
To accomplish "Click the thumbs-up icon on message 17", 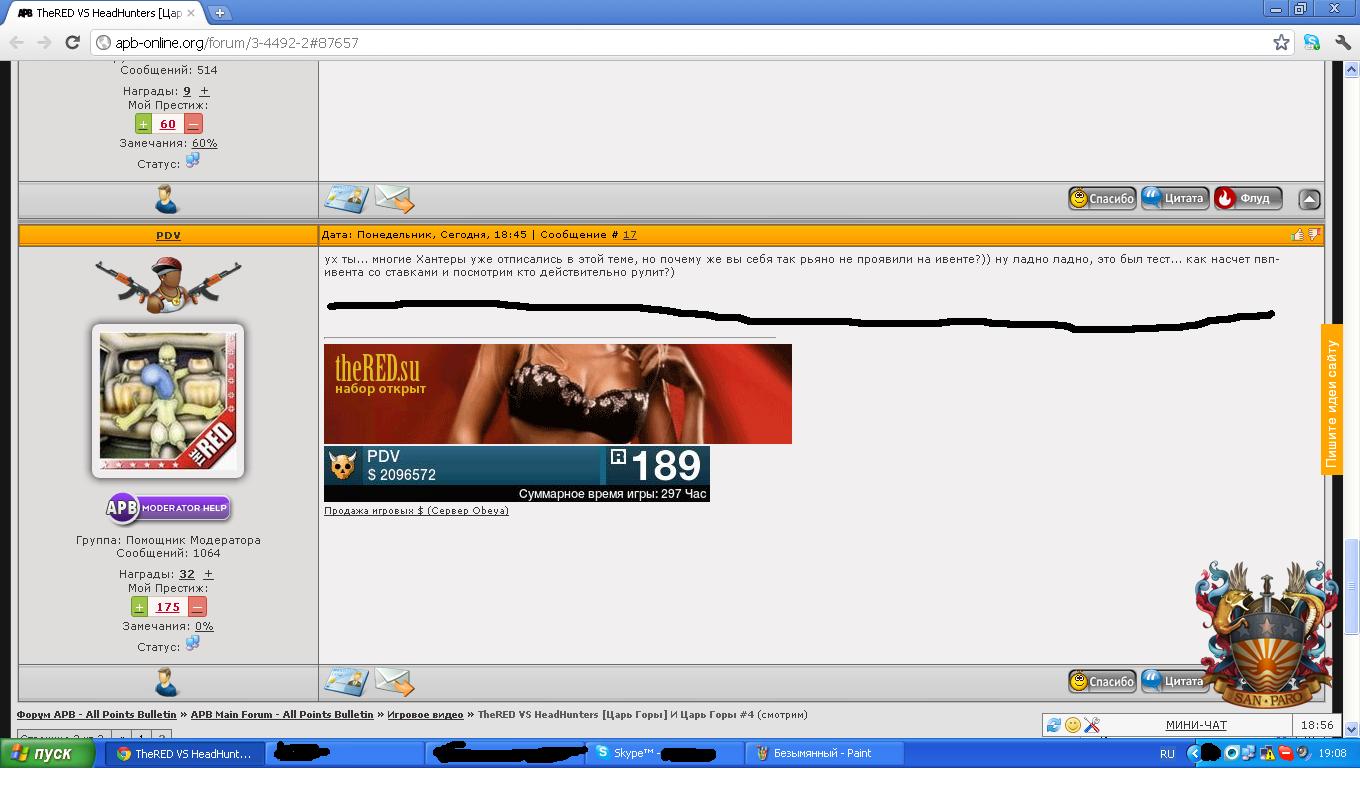I will point(1297,235).
